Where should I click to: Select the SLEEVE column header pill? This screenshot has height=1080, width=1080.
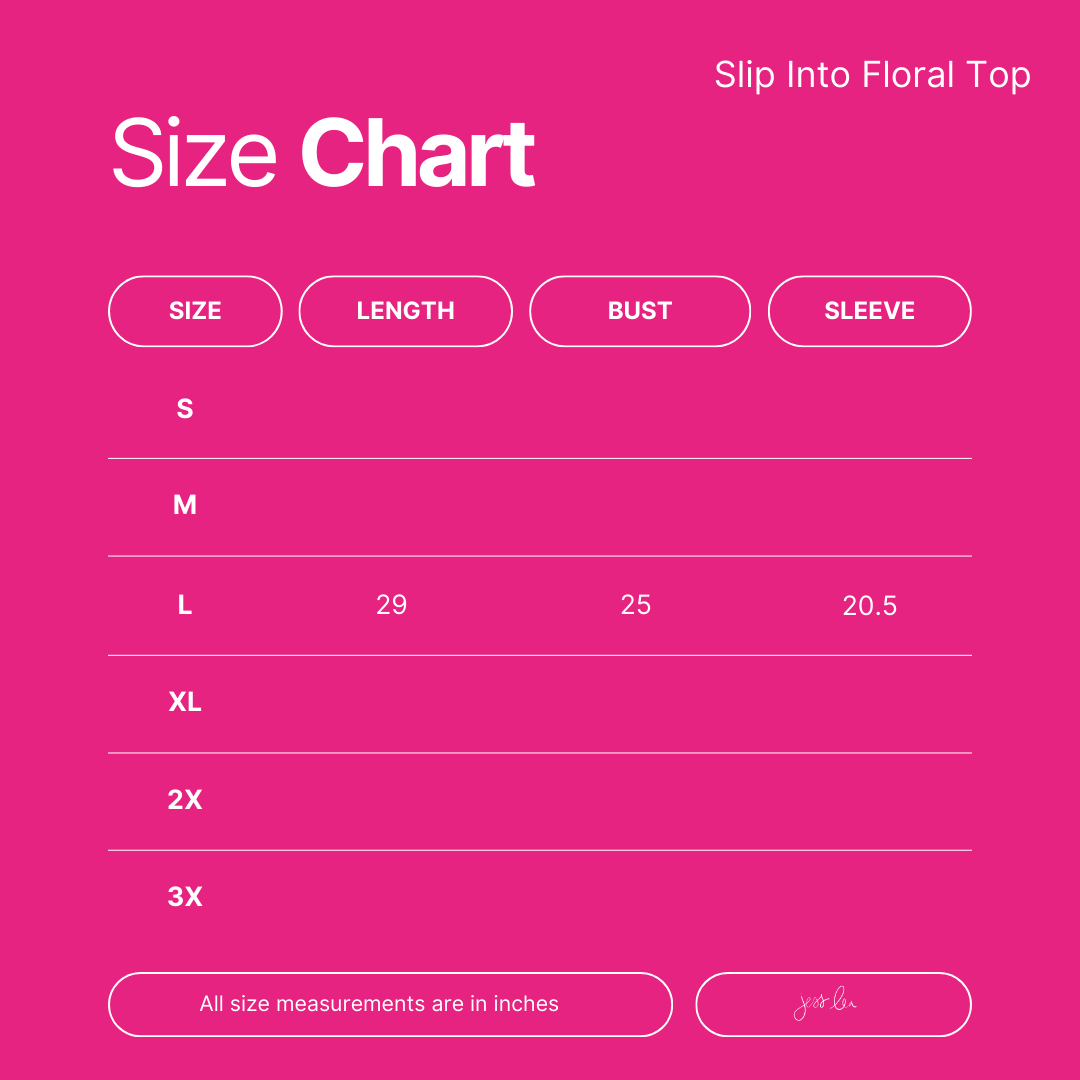point(869,311)
